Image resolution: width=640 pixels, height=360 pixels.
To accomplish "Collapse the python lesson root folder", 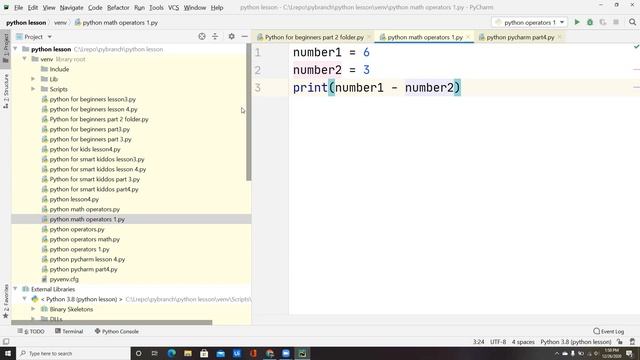I will click(16, 49).
